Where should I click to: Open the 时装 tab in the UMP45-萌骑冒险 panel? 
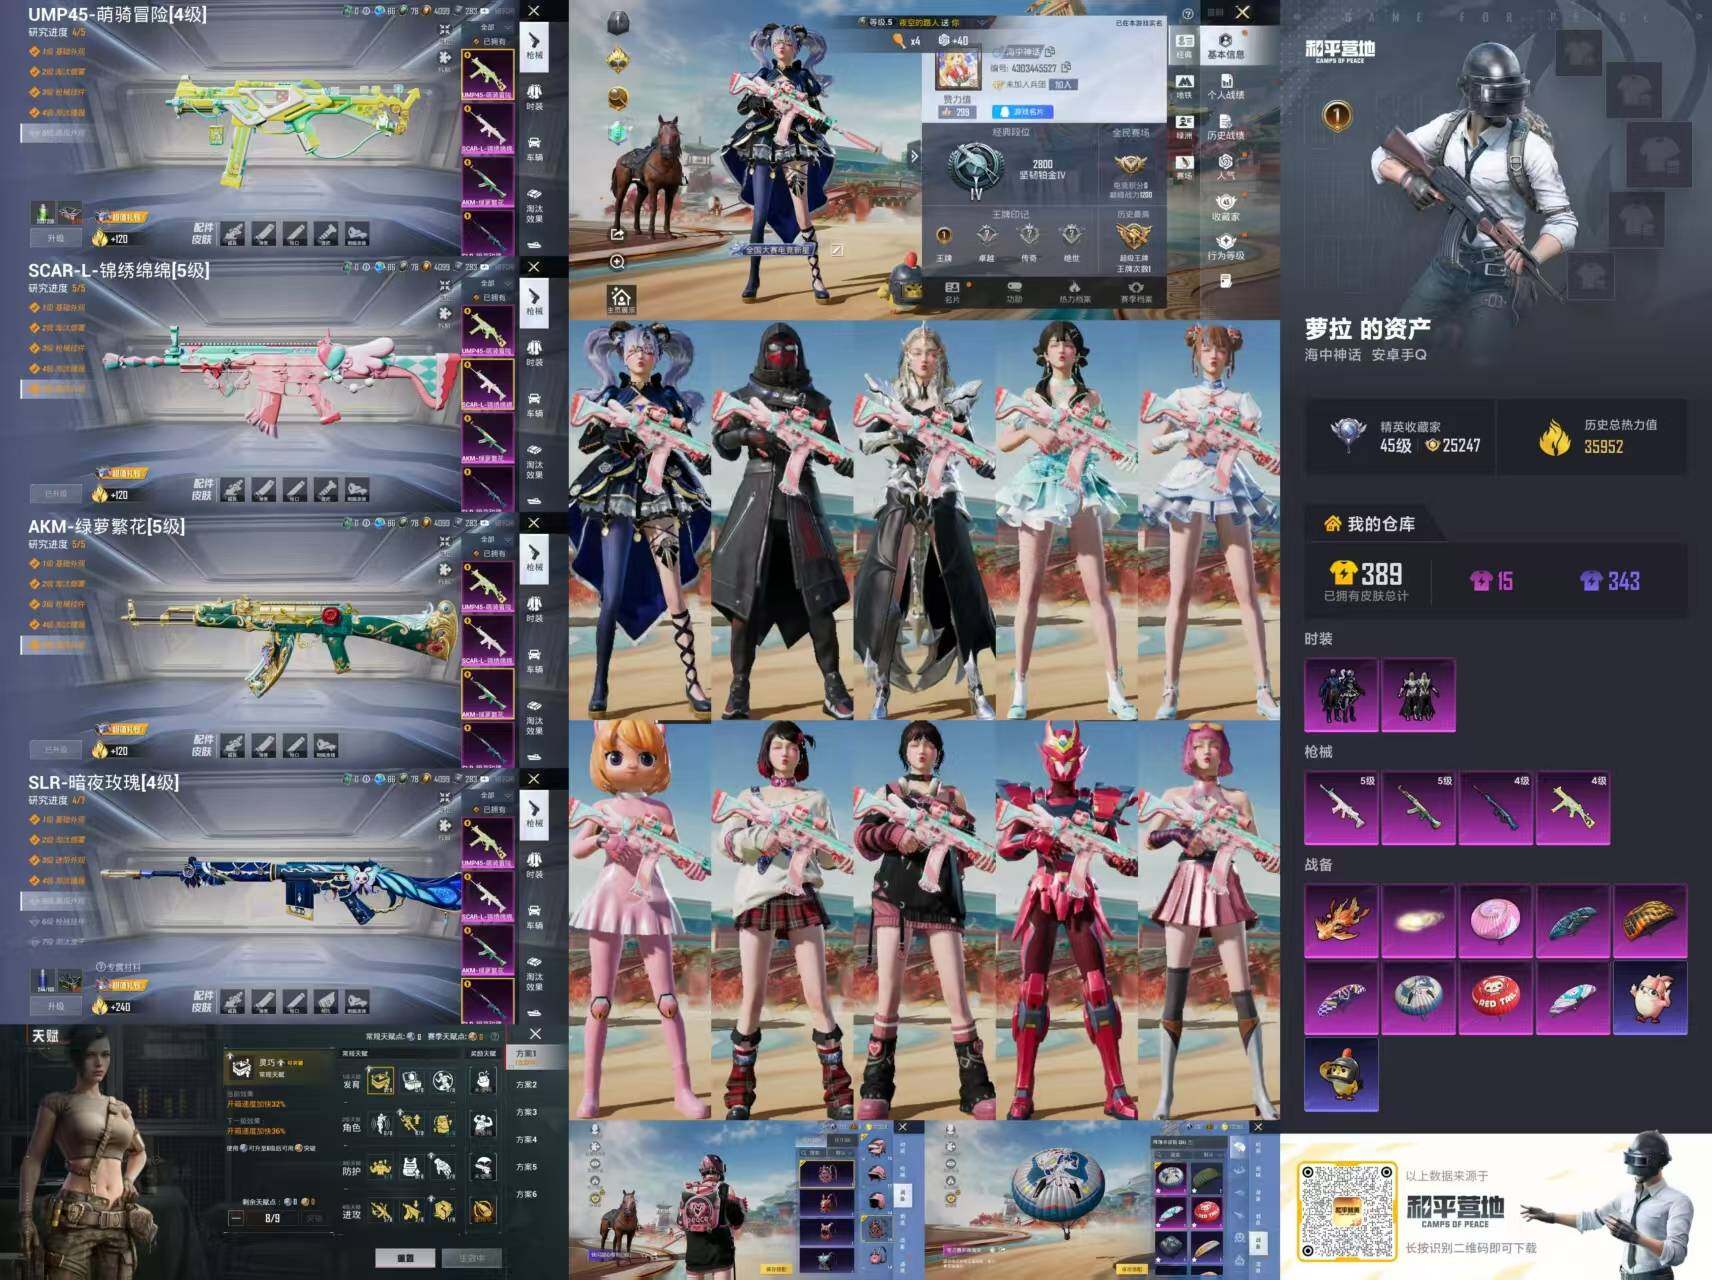[535, 97]
